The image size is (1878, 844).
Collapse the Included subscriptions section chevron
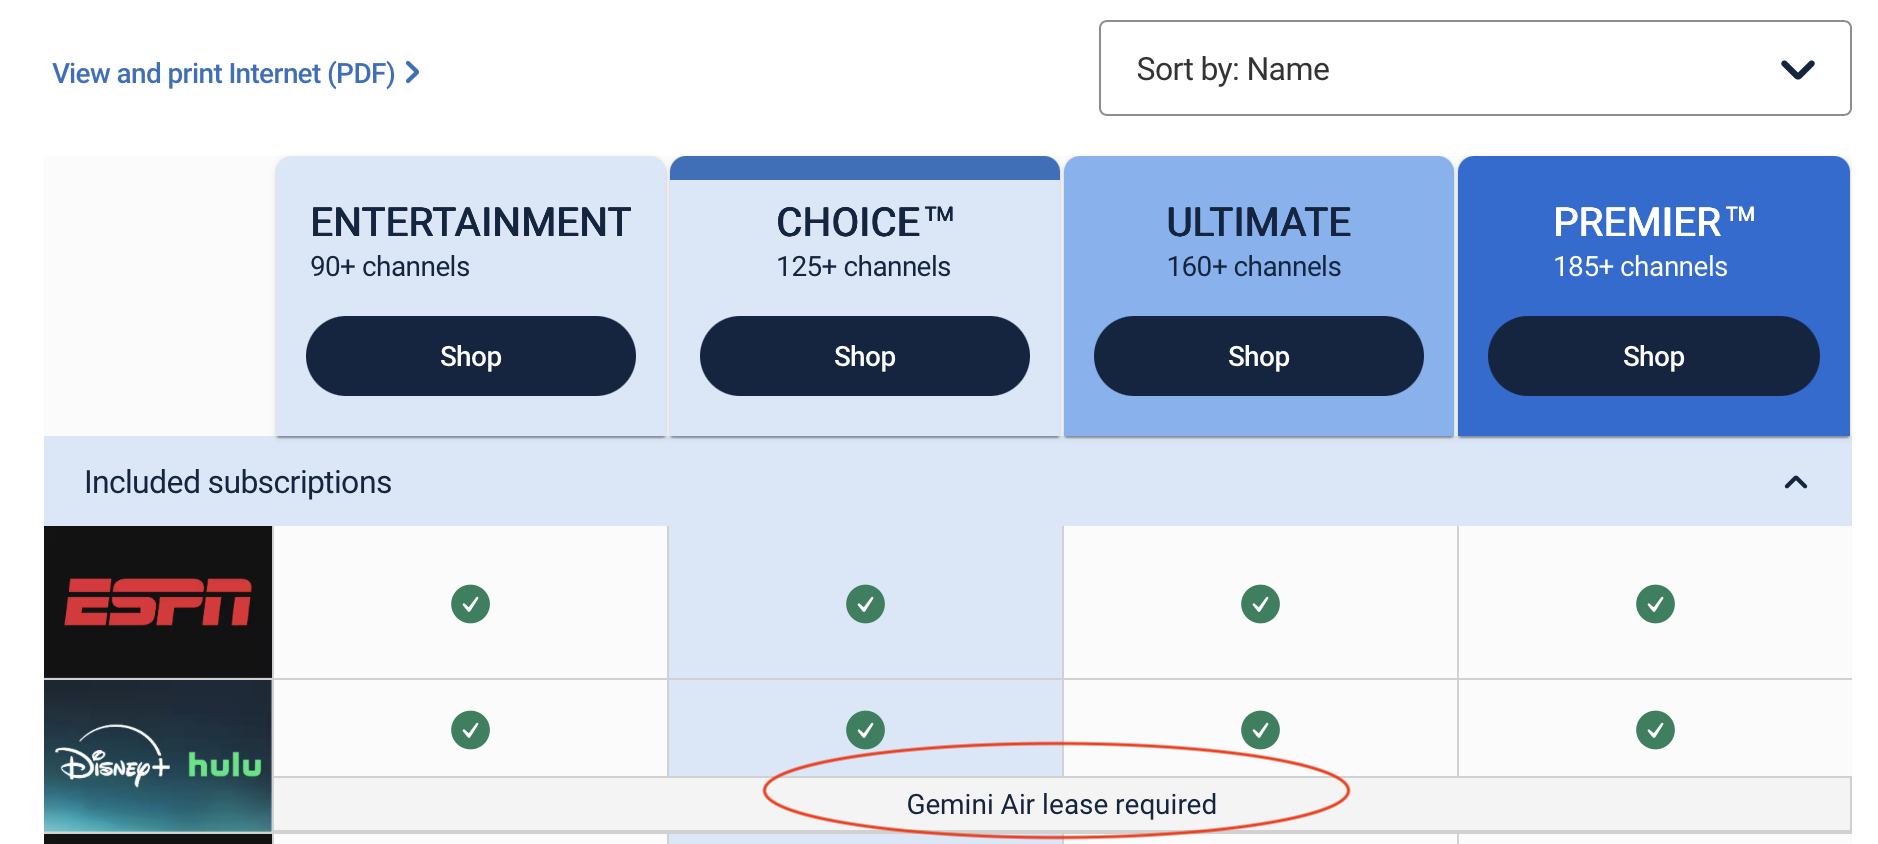click(1795, 483)
